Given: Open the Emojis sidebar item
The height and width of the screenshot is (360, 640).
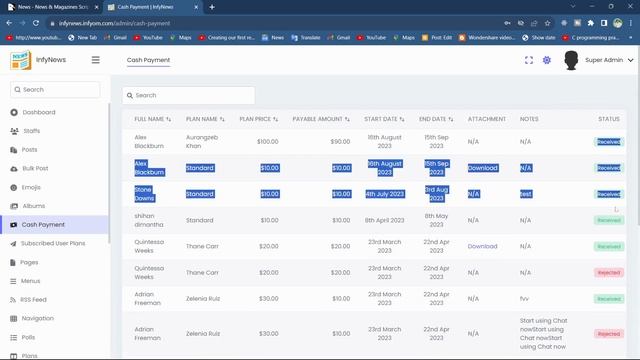Looking at the screenshot, I should 25,187.
